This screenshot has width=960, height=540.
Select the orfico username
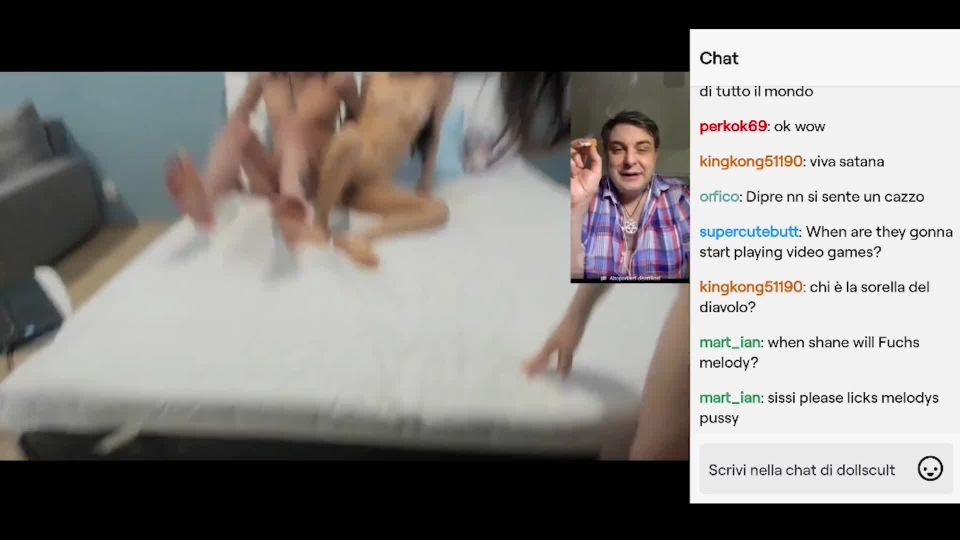pyautogui.click(x=719, y=197)
